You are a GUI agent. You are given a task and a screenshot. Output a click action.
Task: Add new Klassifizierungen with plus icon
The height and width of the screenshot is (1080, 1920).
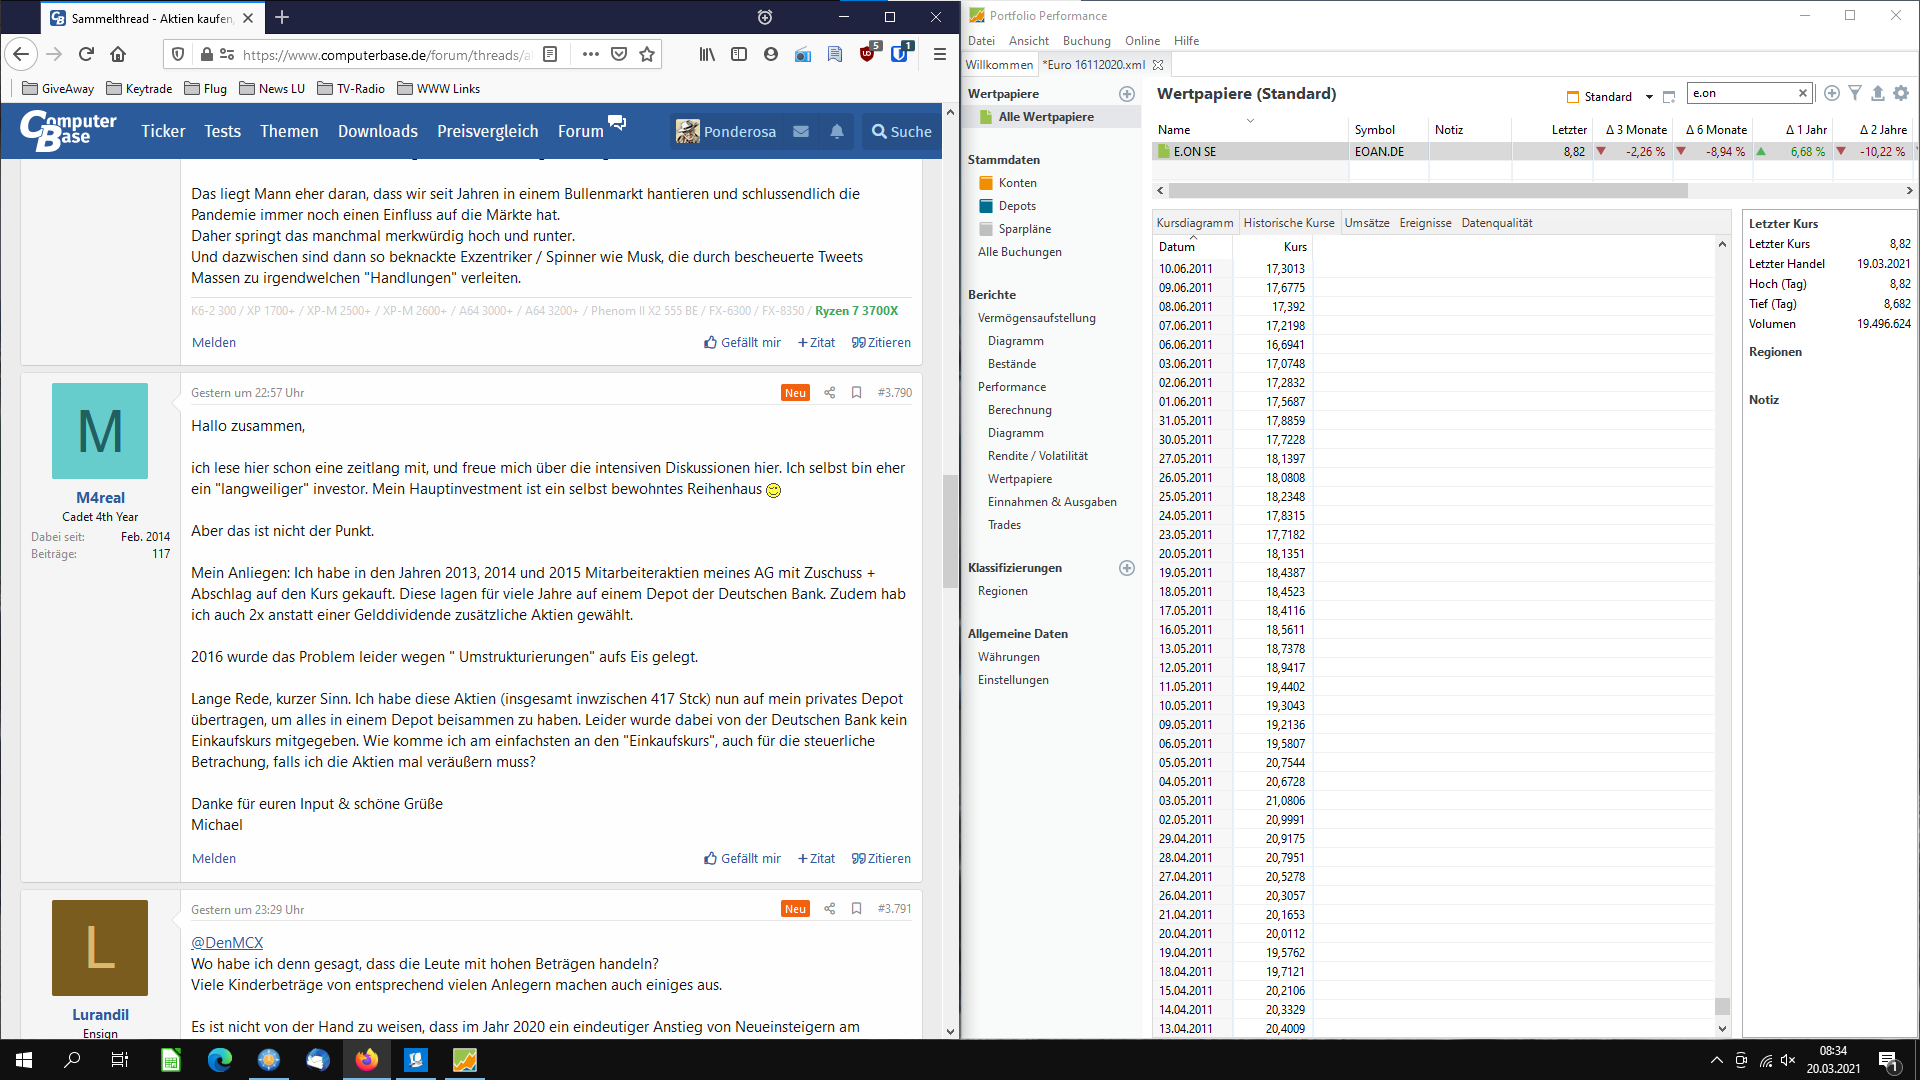1127,568
